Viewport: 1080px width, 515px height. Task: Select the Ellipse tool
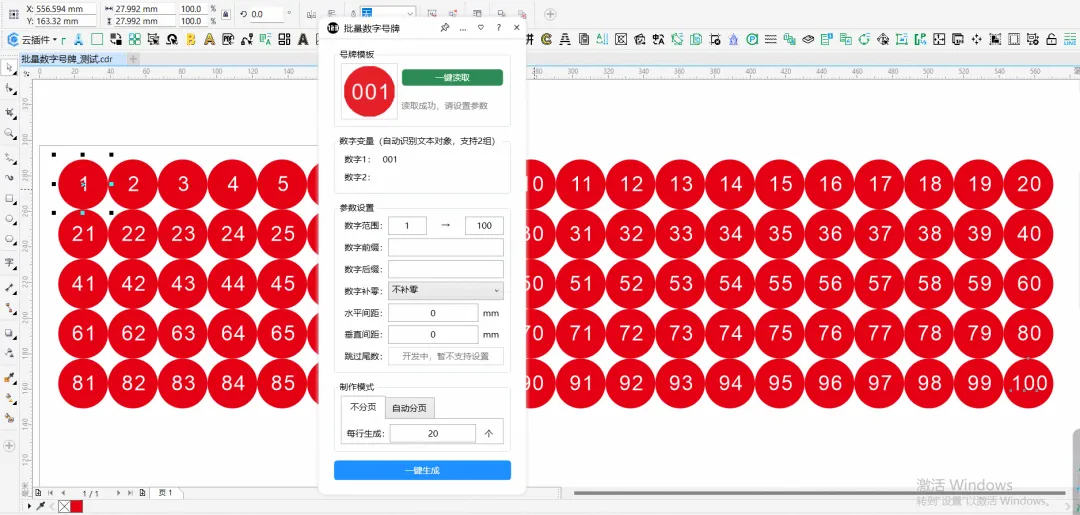click(9, 219)
